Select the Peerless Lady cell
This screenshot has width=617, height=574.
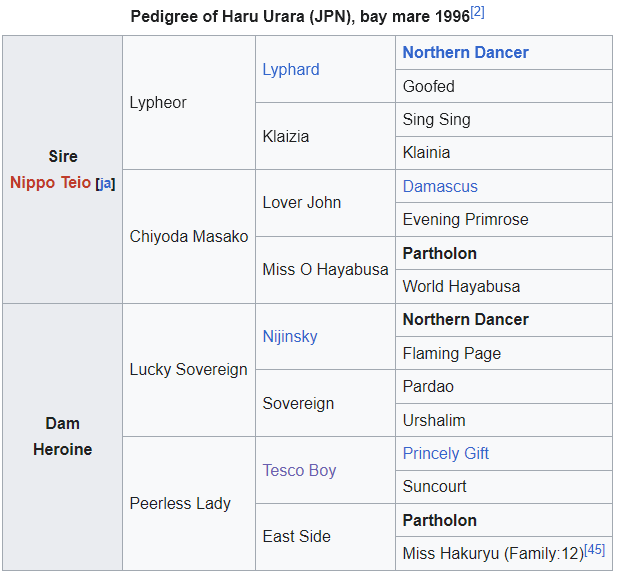click(189, 504)
